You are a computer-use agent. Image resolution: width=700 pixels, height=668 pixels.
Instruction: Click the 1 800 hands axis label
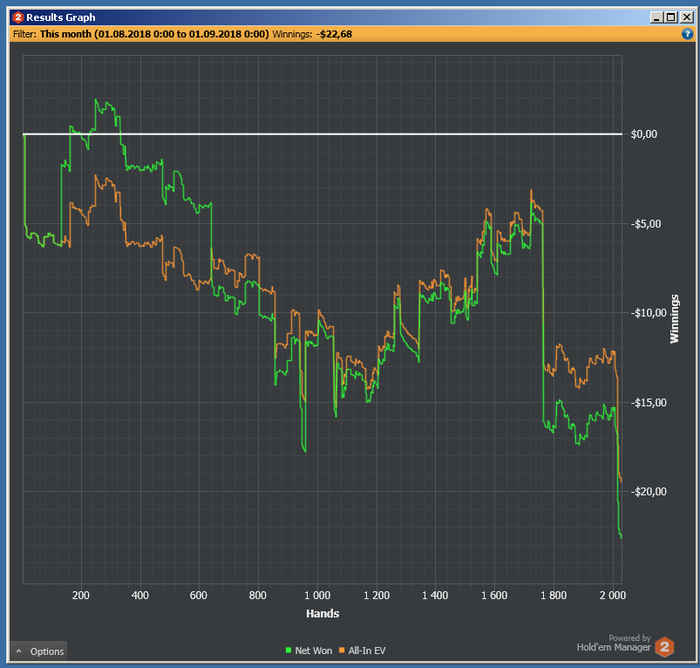pos(553,595)
